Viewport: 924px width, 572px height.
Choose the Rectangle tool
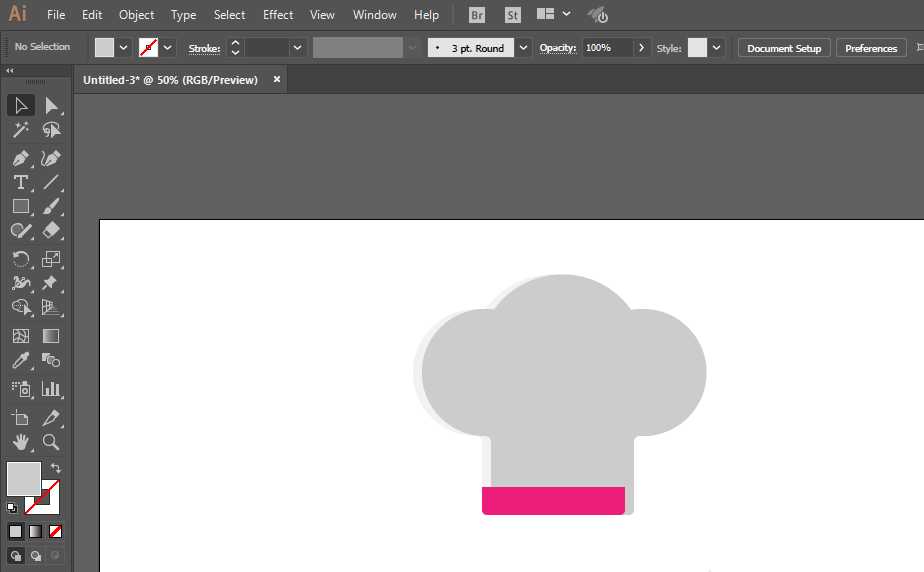coord(21,206)
